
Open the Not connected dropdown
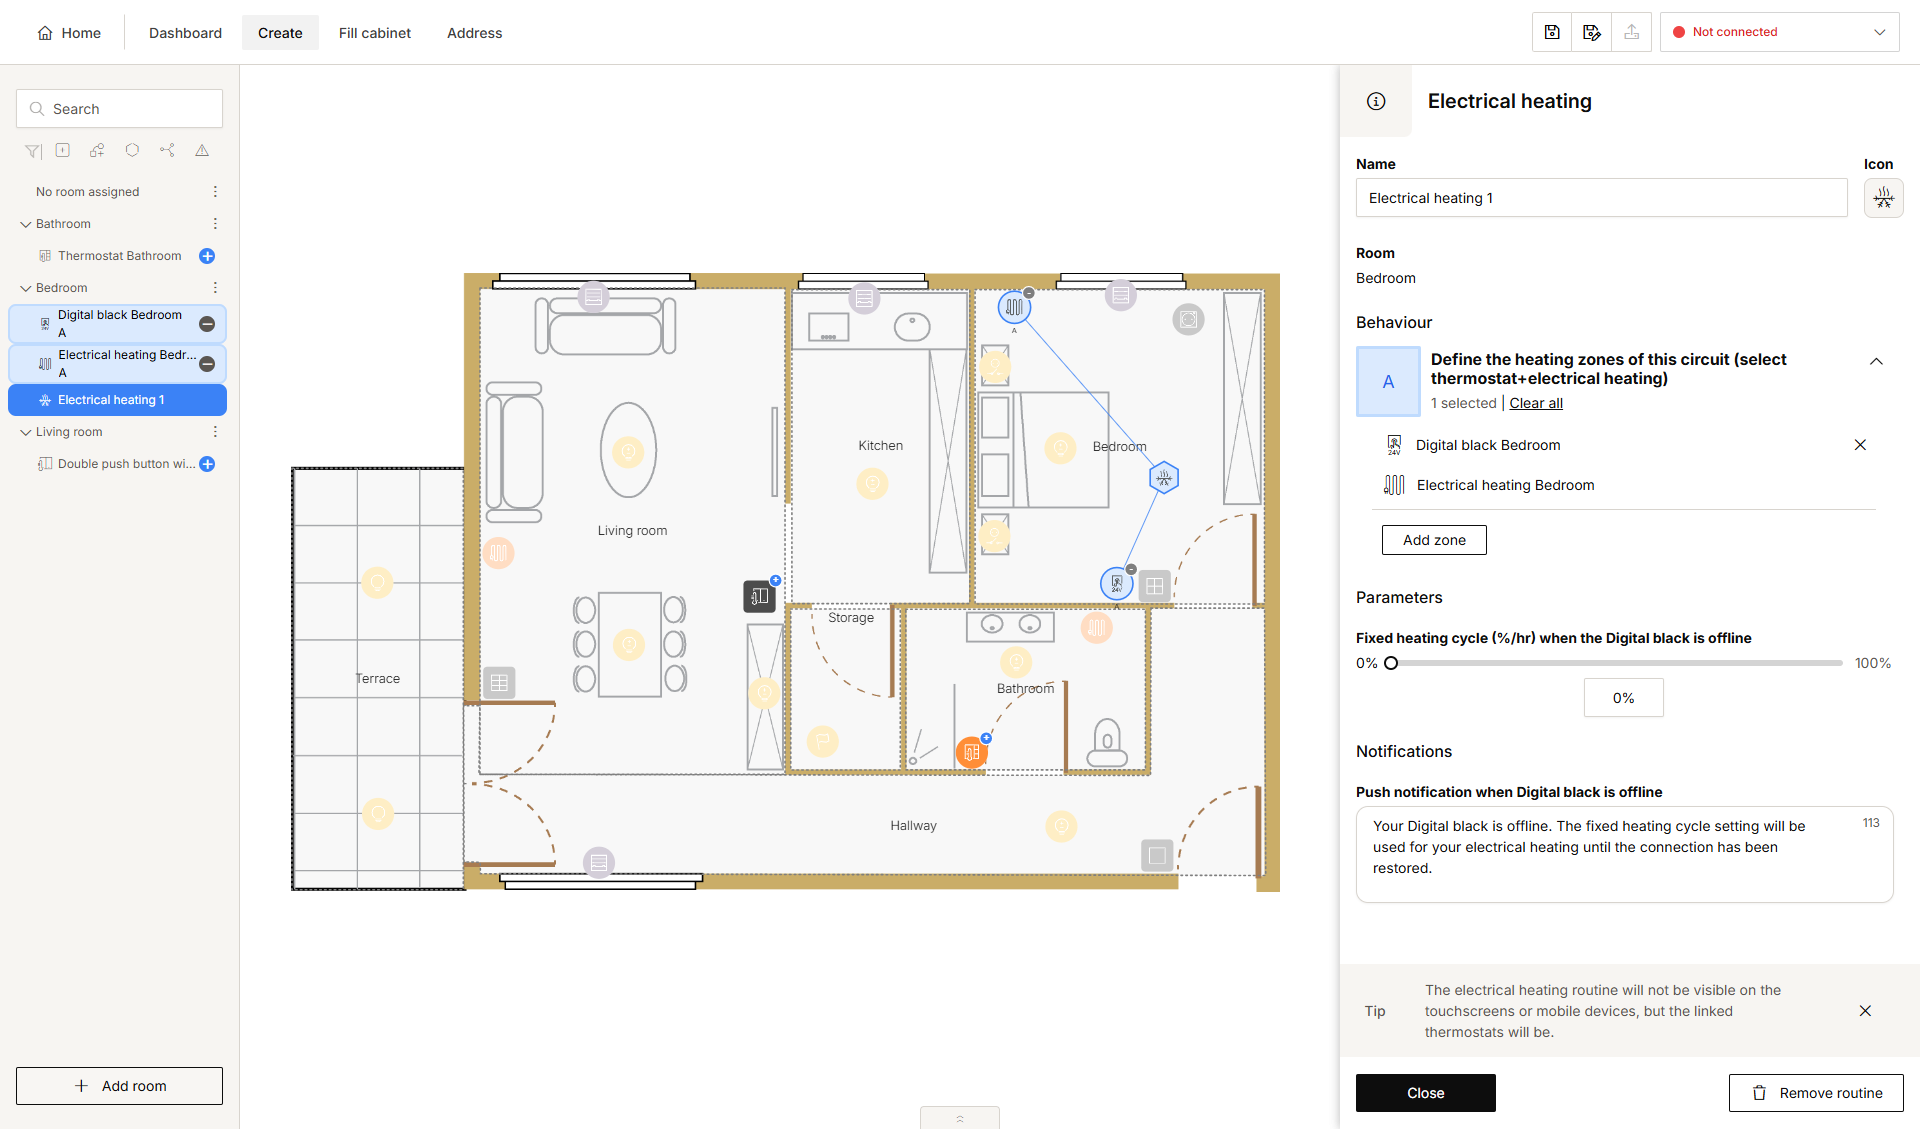click(1780, 32)
